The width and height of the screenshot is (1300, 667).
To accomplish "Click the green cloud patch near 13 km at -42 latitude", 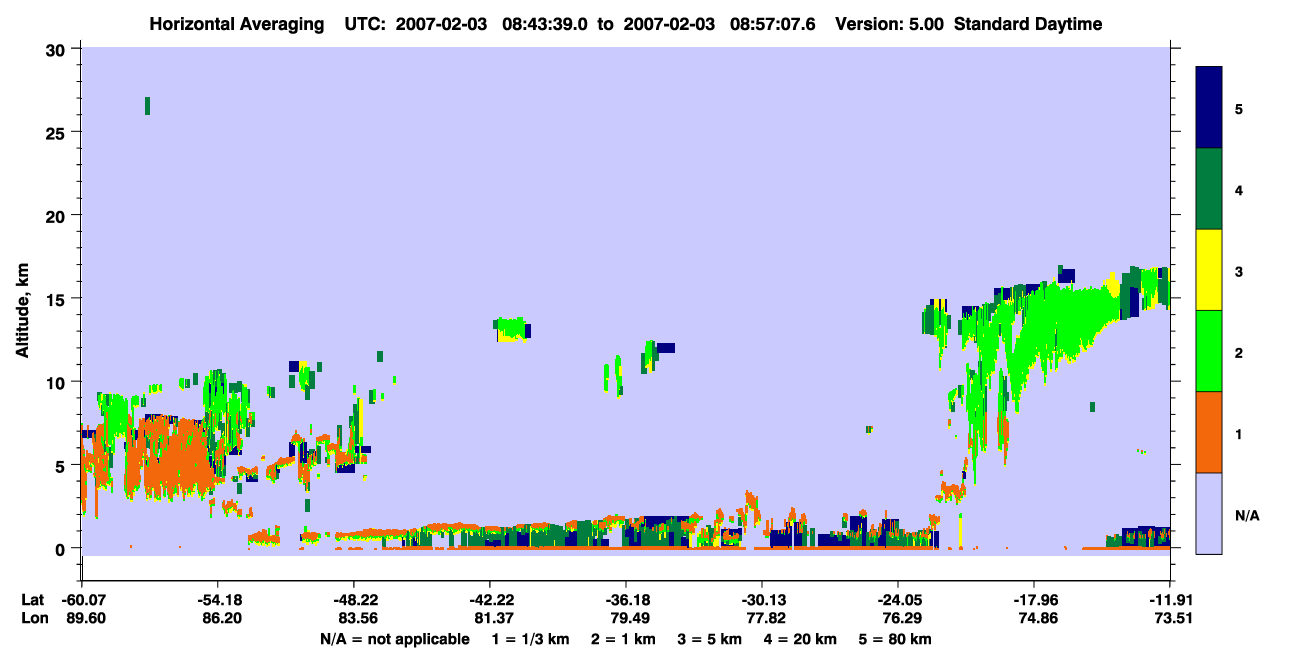I will click(x=511, y=329).
